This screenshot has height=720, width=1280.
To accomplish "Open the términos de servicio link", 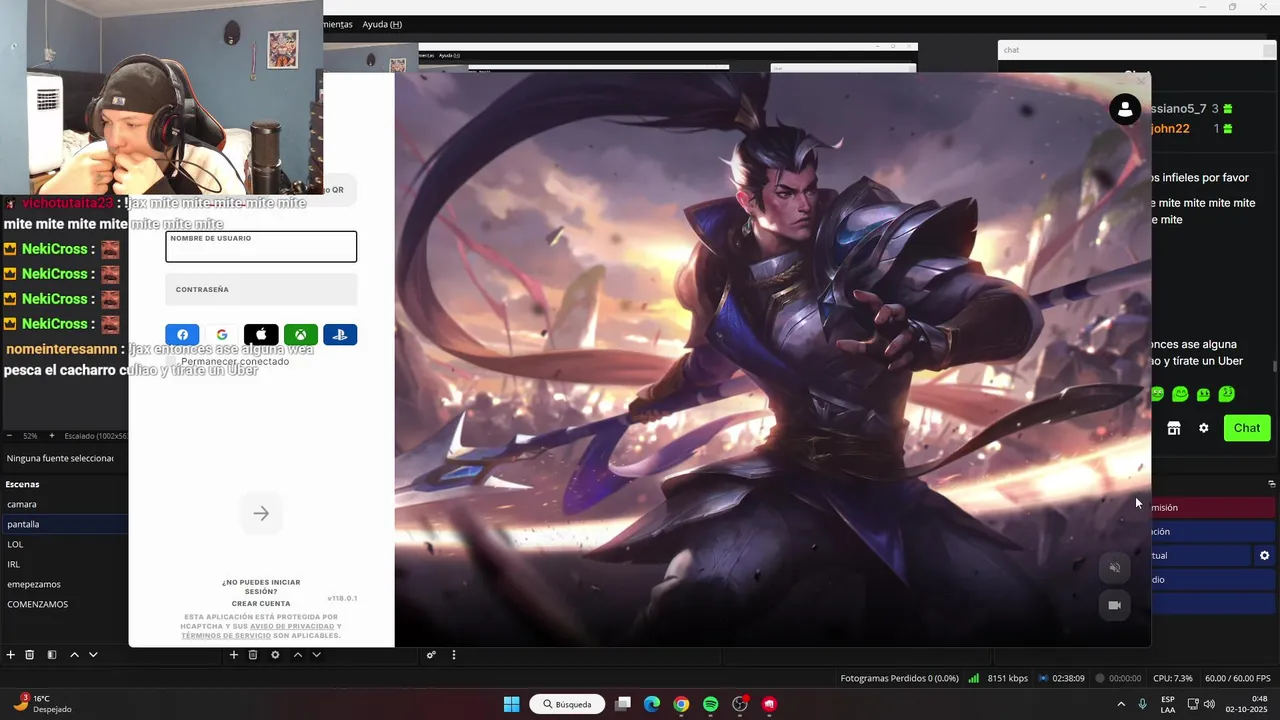I will (x=224, y=635).
